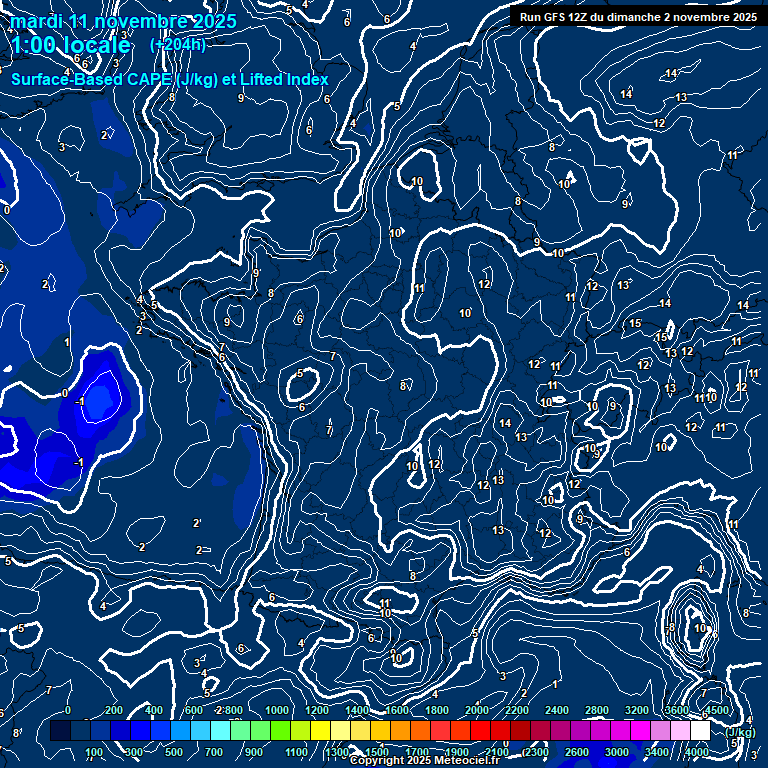Image resolution: width=768 pixels, height=768 pixels.
Task: Click the 'Copyright 2025 Meteociel.fr' credit
Action: 425,761
